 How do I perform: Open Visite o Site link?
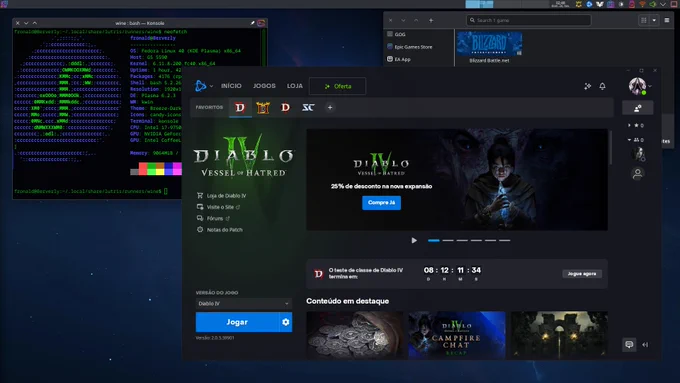click(218, 207)
